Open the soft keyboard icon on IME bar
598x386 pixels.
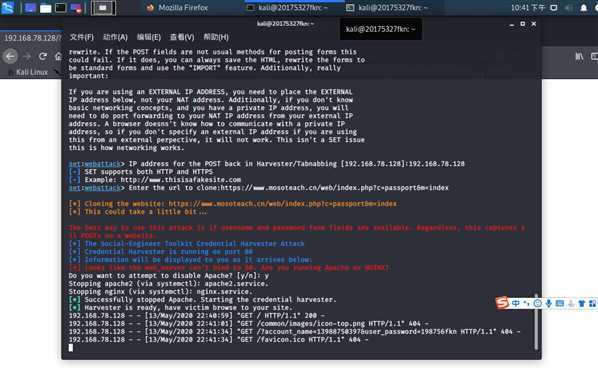coord(559,303)
